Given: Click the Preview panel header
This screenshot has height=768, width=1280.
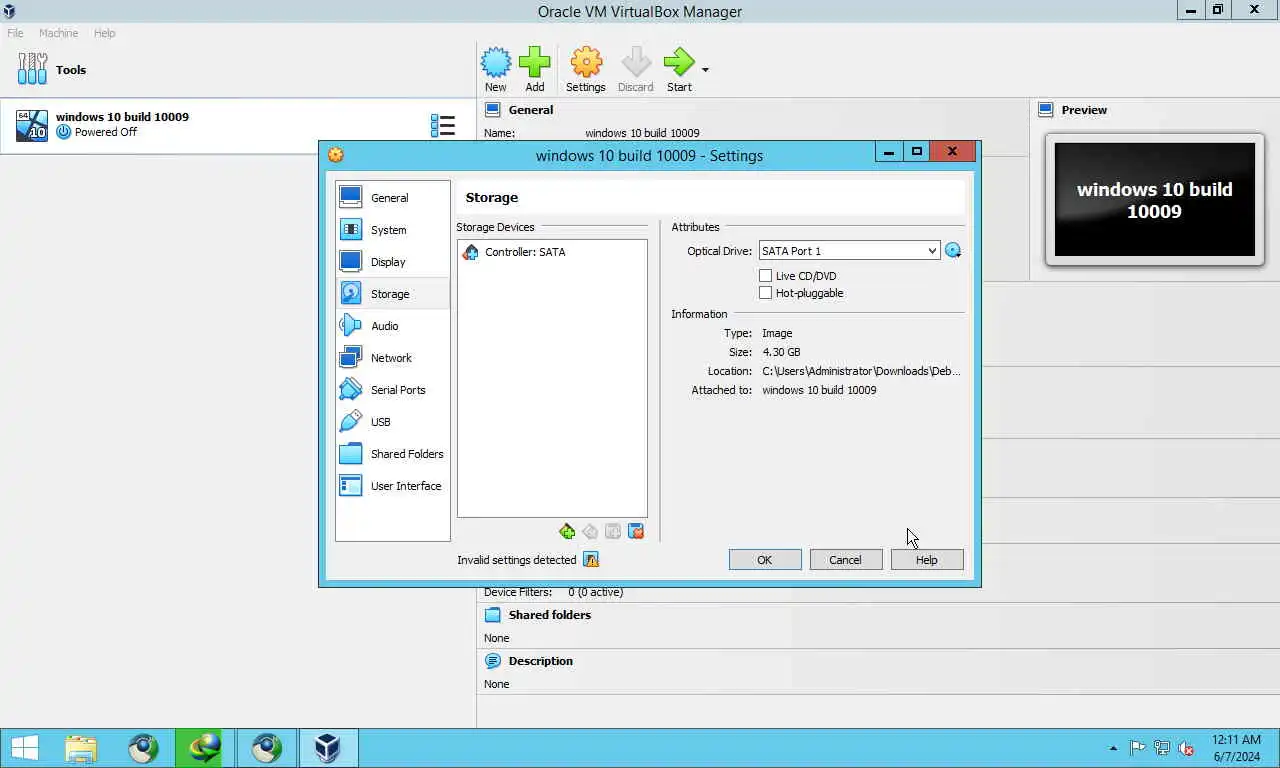Looking at the screenshot, I should click(1084, 110).
